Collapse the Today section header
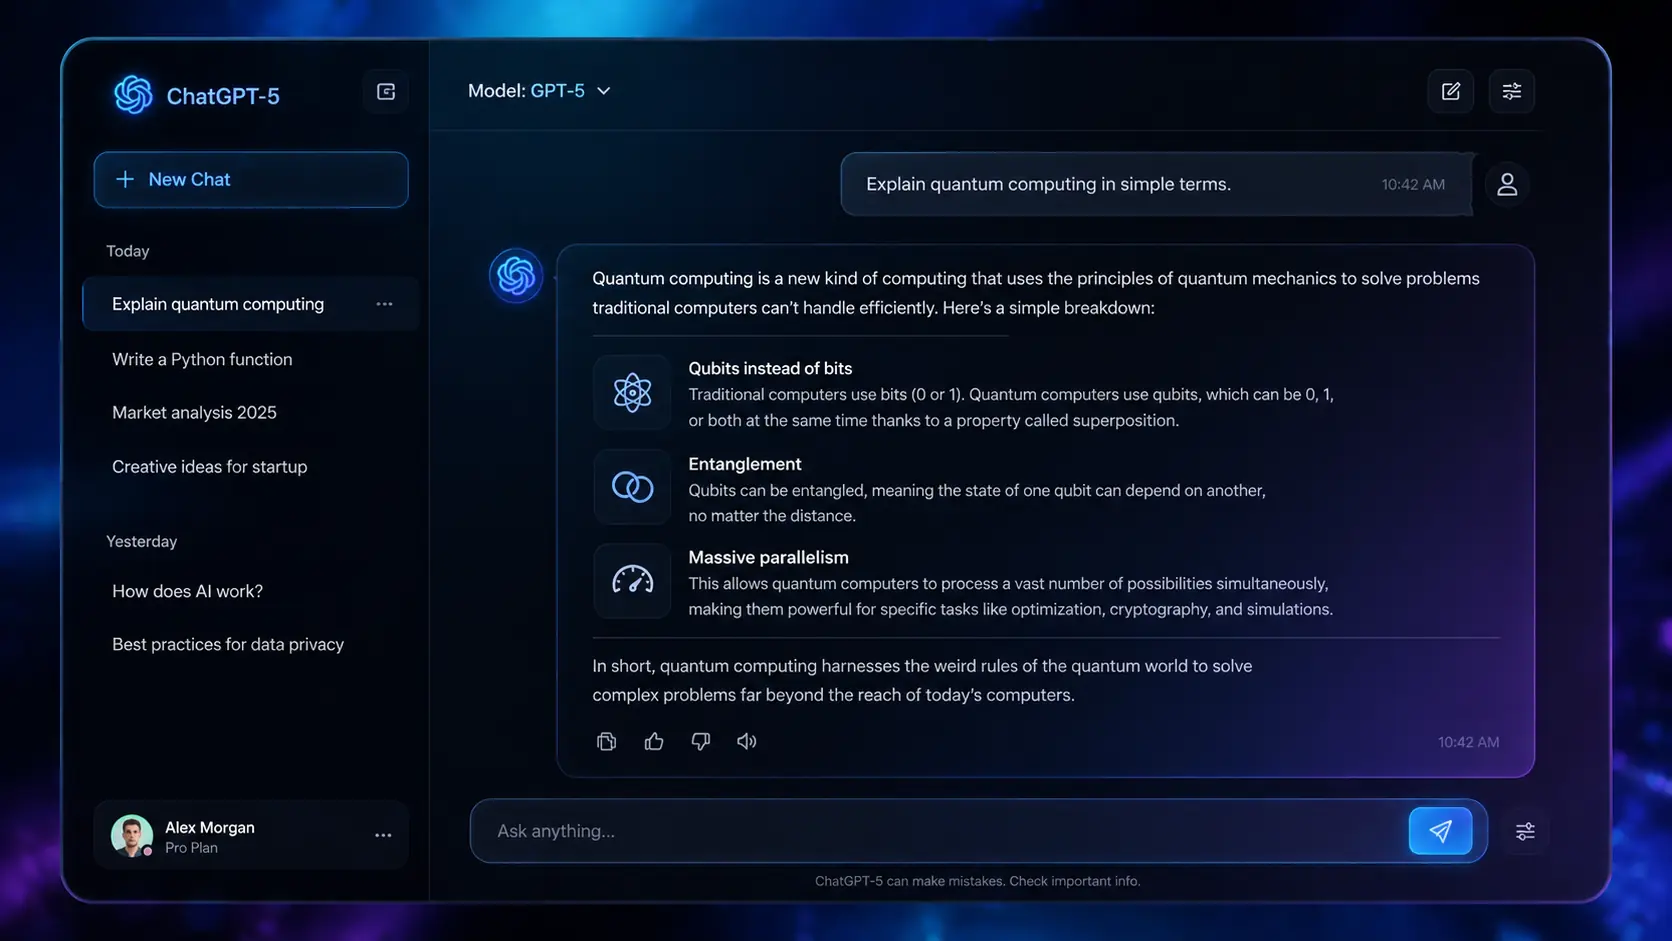The image size is (1672, 941). point(127,251)
